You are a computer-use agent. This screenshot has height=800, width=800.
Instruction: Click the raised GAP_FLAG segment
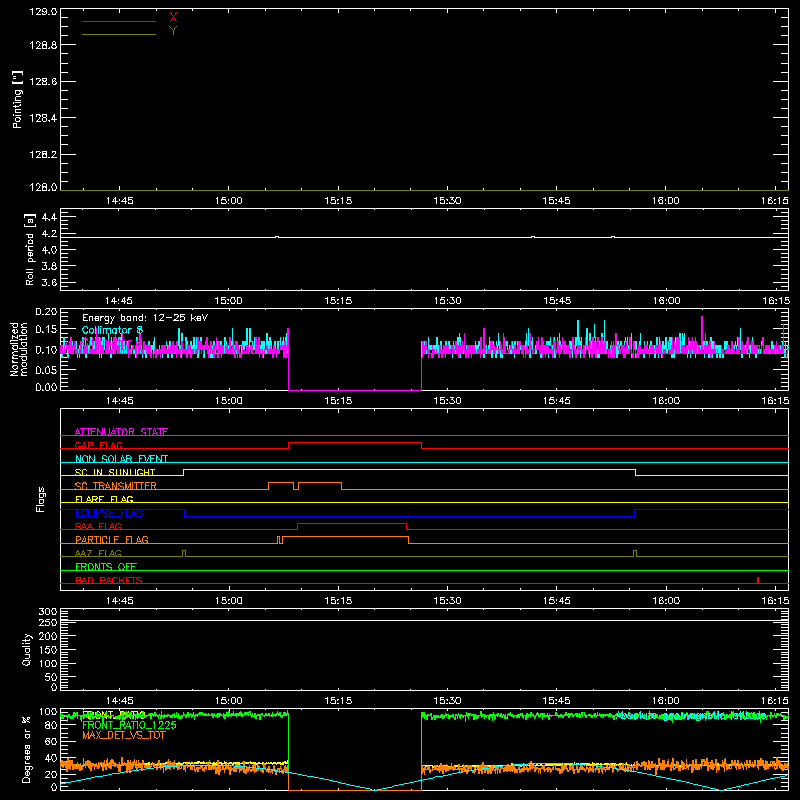355,443
